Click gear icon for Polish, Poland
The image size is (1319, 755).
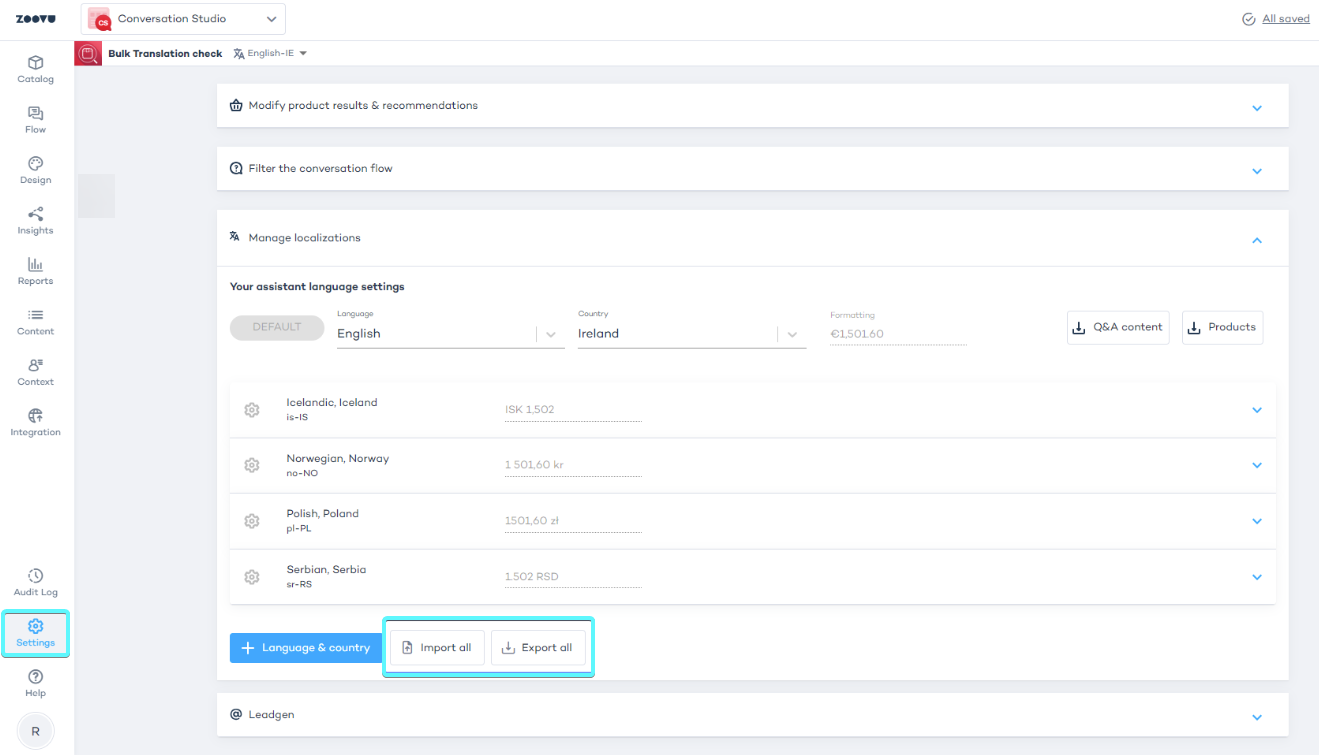[x=252, y=521]
